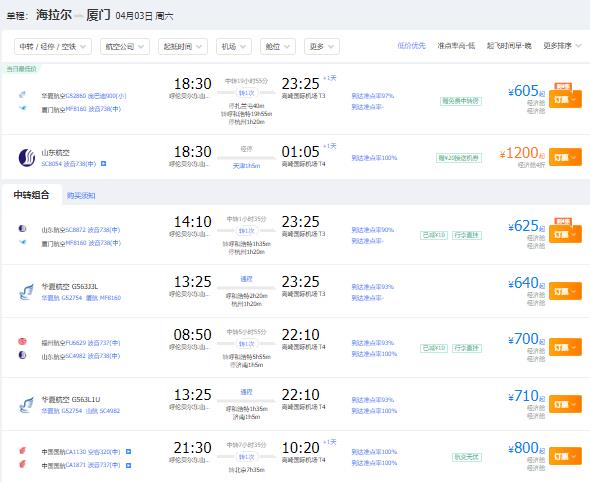590x482 pixels.
Task: Click the 通程 label on the ¥640 flight
Action: (x=246, y=279)
